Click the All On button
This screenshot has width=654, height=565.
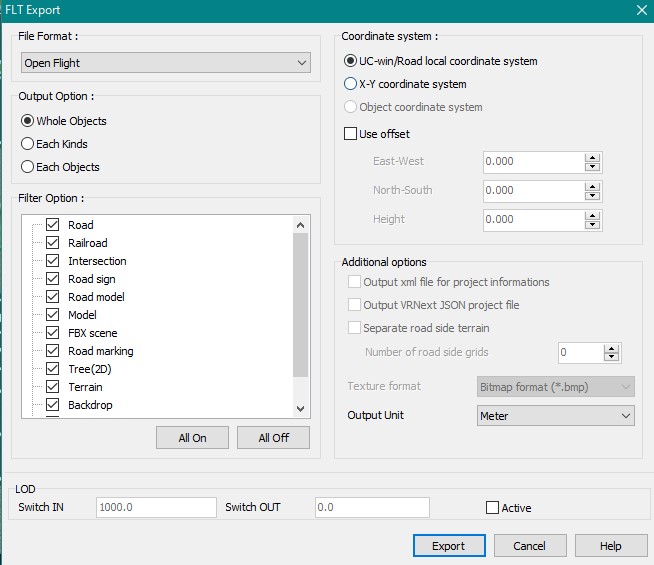pyautogui.click(x=192, y=438)
